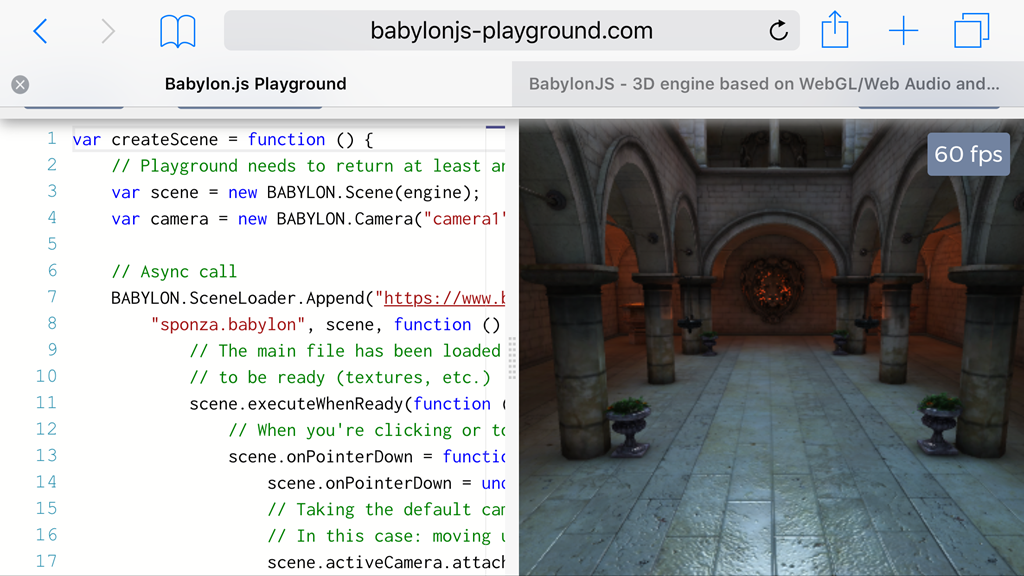1024x576 pixels.
Task: Click the "// In this case: moving" comment
Action: coord(379,536)
